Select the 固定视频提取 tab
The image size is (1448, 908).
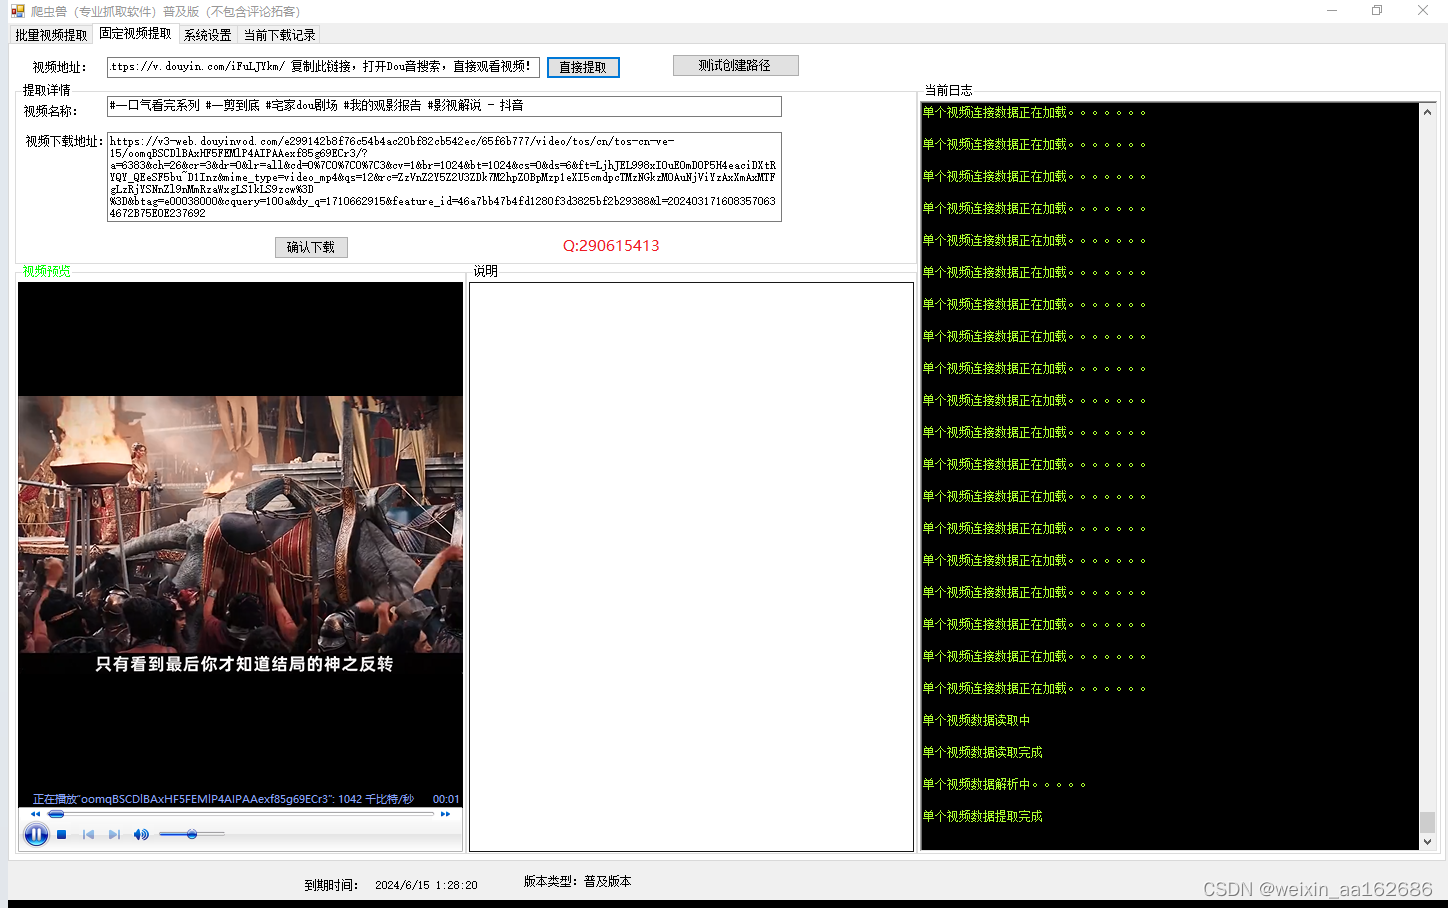click(x=135, y=34)
